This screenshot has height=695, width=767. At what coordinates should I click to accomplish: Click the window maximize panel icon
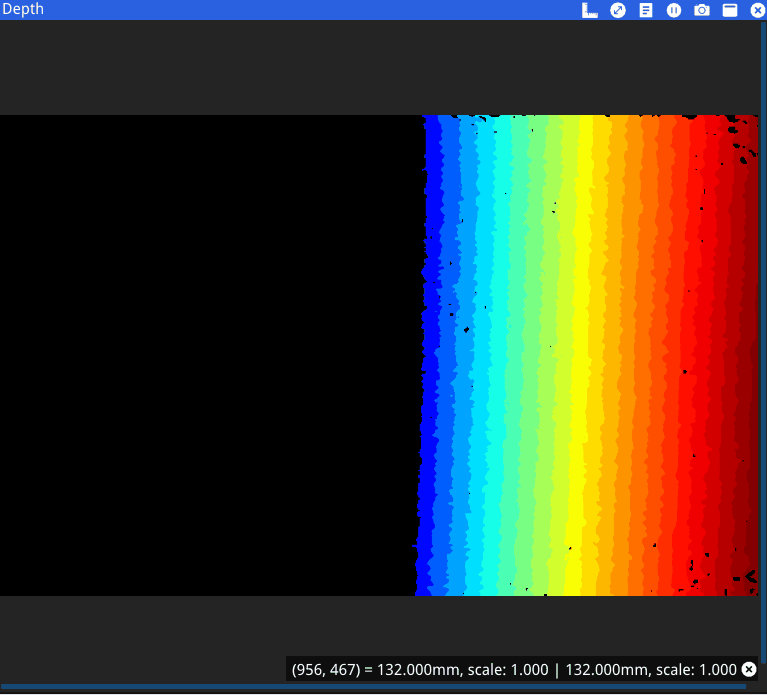(730, 10)
